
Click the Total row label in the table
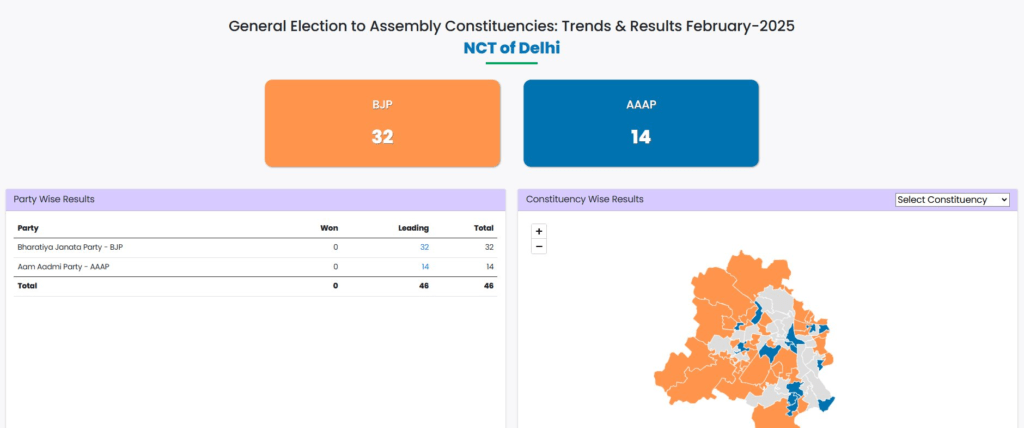(x=27, y=286)
